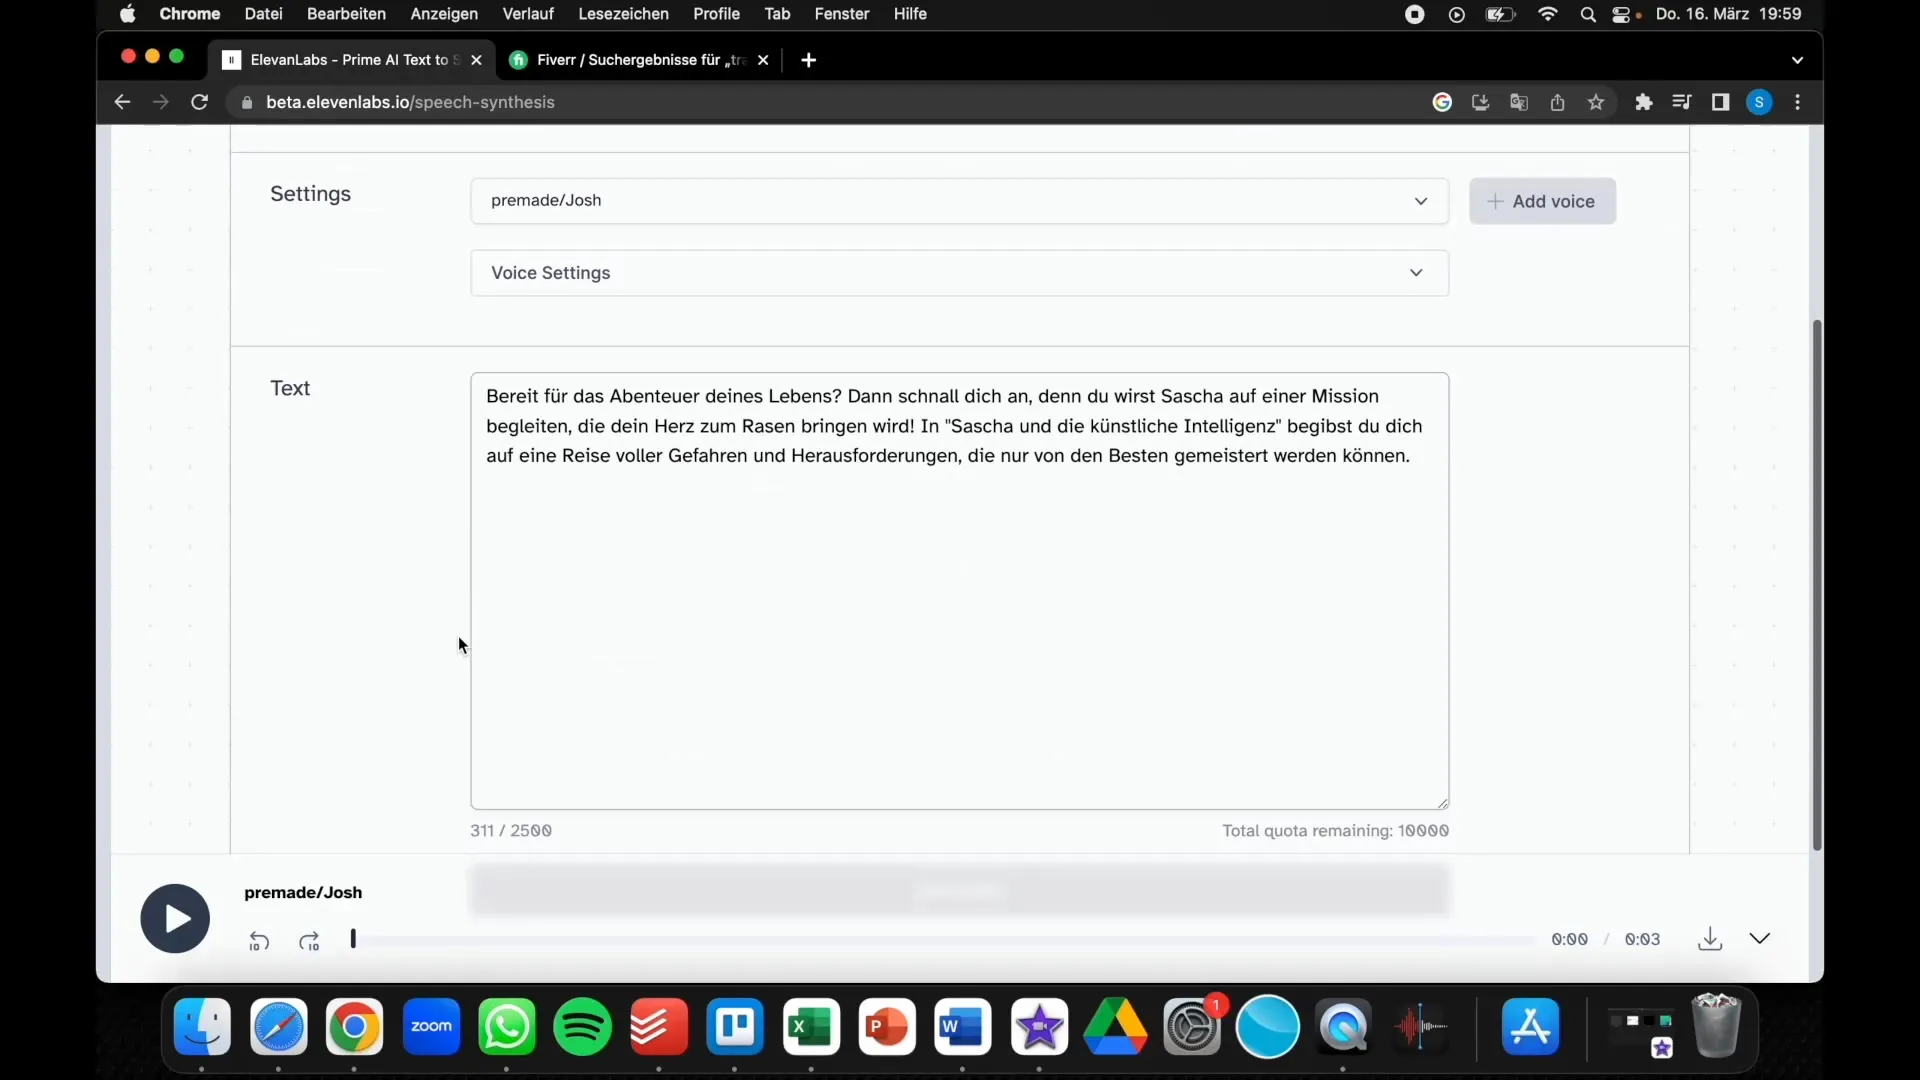The image size is (1920, 1080).
Task: Open Spotlight search in menu bar
Action: [x=1588, y=14]
